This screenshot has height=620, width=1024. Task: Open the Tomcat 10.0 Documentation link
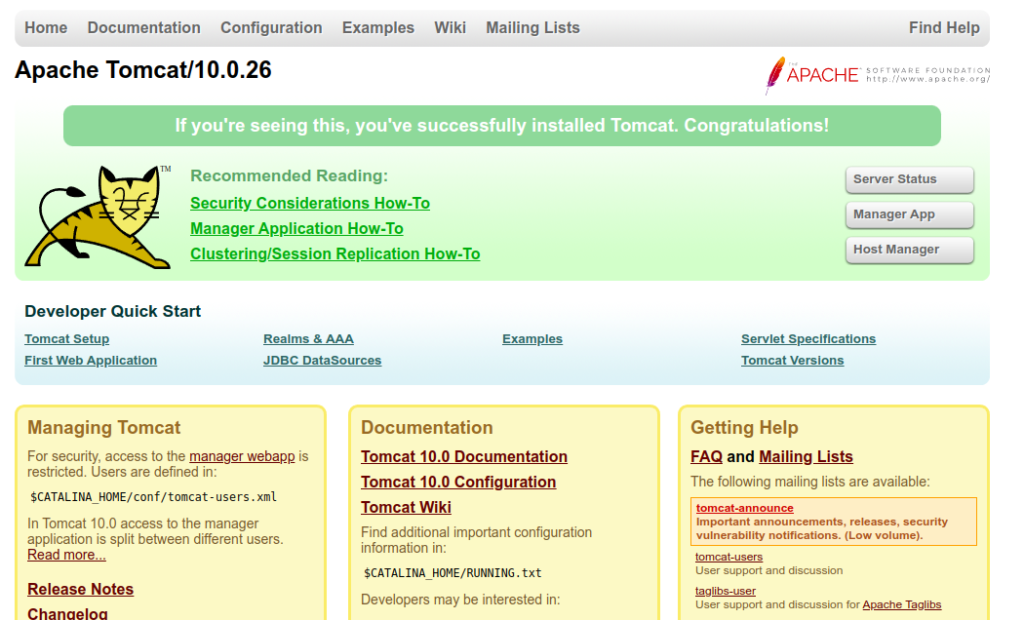tap(464, 457)
